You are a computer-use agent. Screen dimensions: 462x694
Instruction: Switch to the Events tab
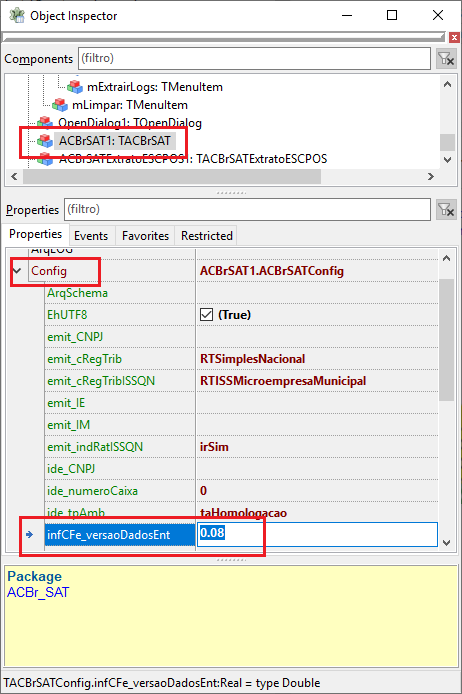(x=91, y=235)
